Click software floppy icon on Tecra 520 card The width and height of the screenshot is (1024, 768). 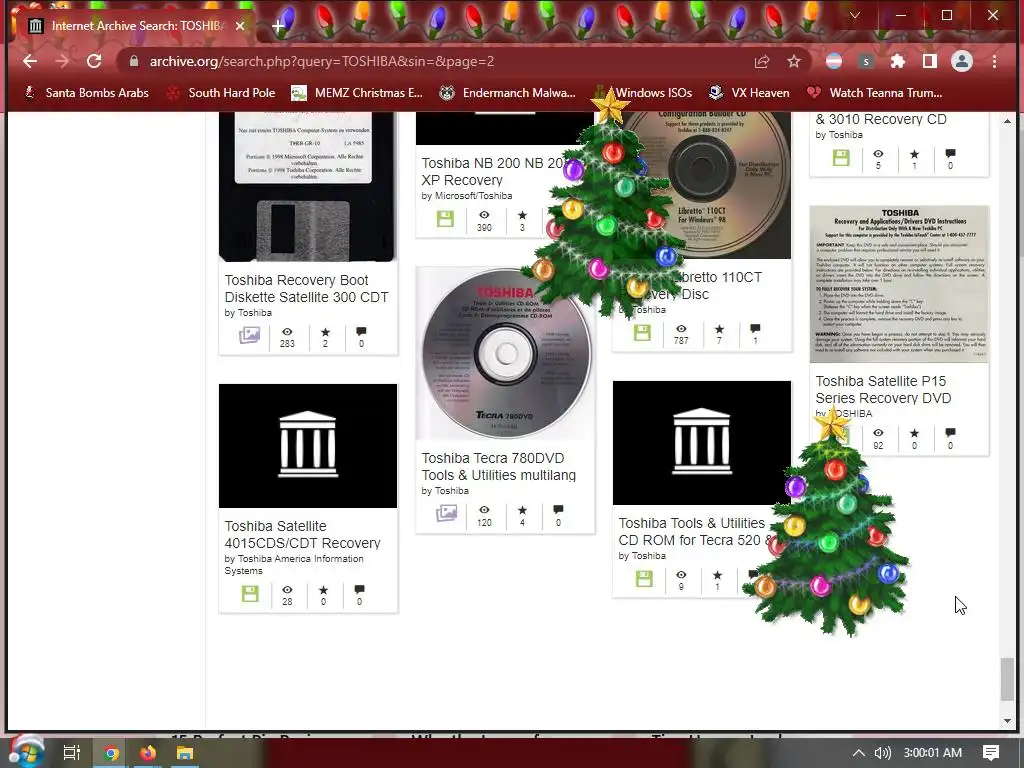click(x=644, y=579)
